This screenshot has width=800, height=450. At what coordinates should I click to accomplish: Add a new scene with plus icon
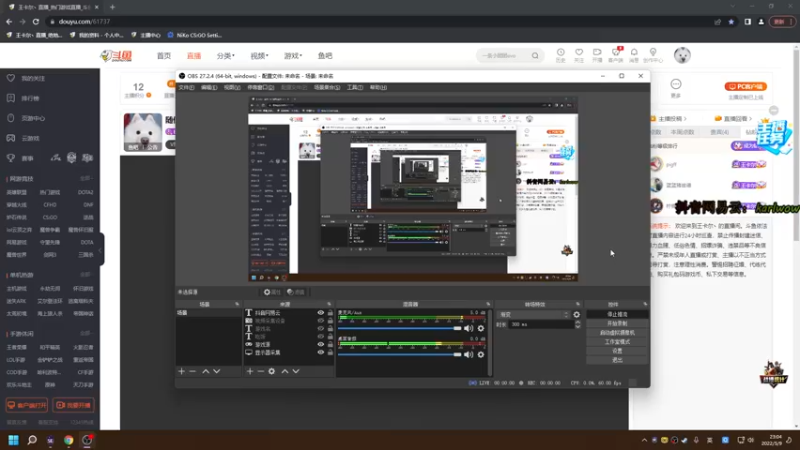pyautogui.click(x=182, y=371)
